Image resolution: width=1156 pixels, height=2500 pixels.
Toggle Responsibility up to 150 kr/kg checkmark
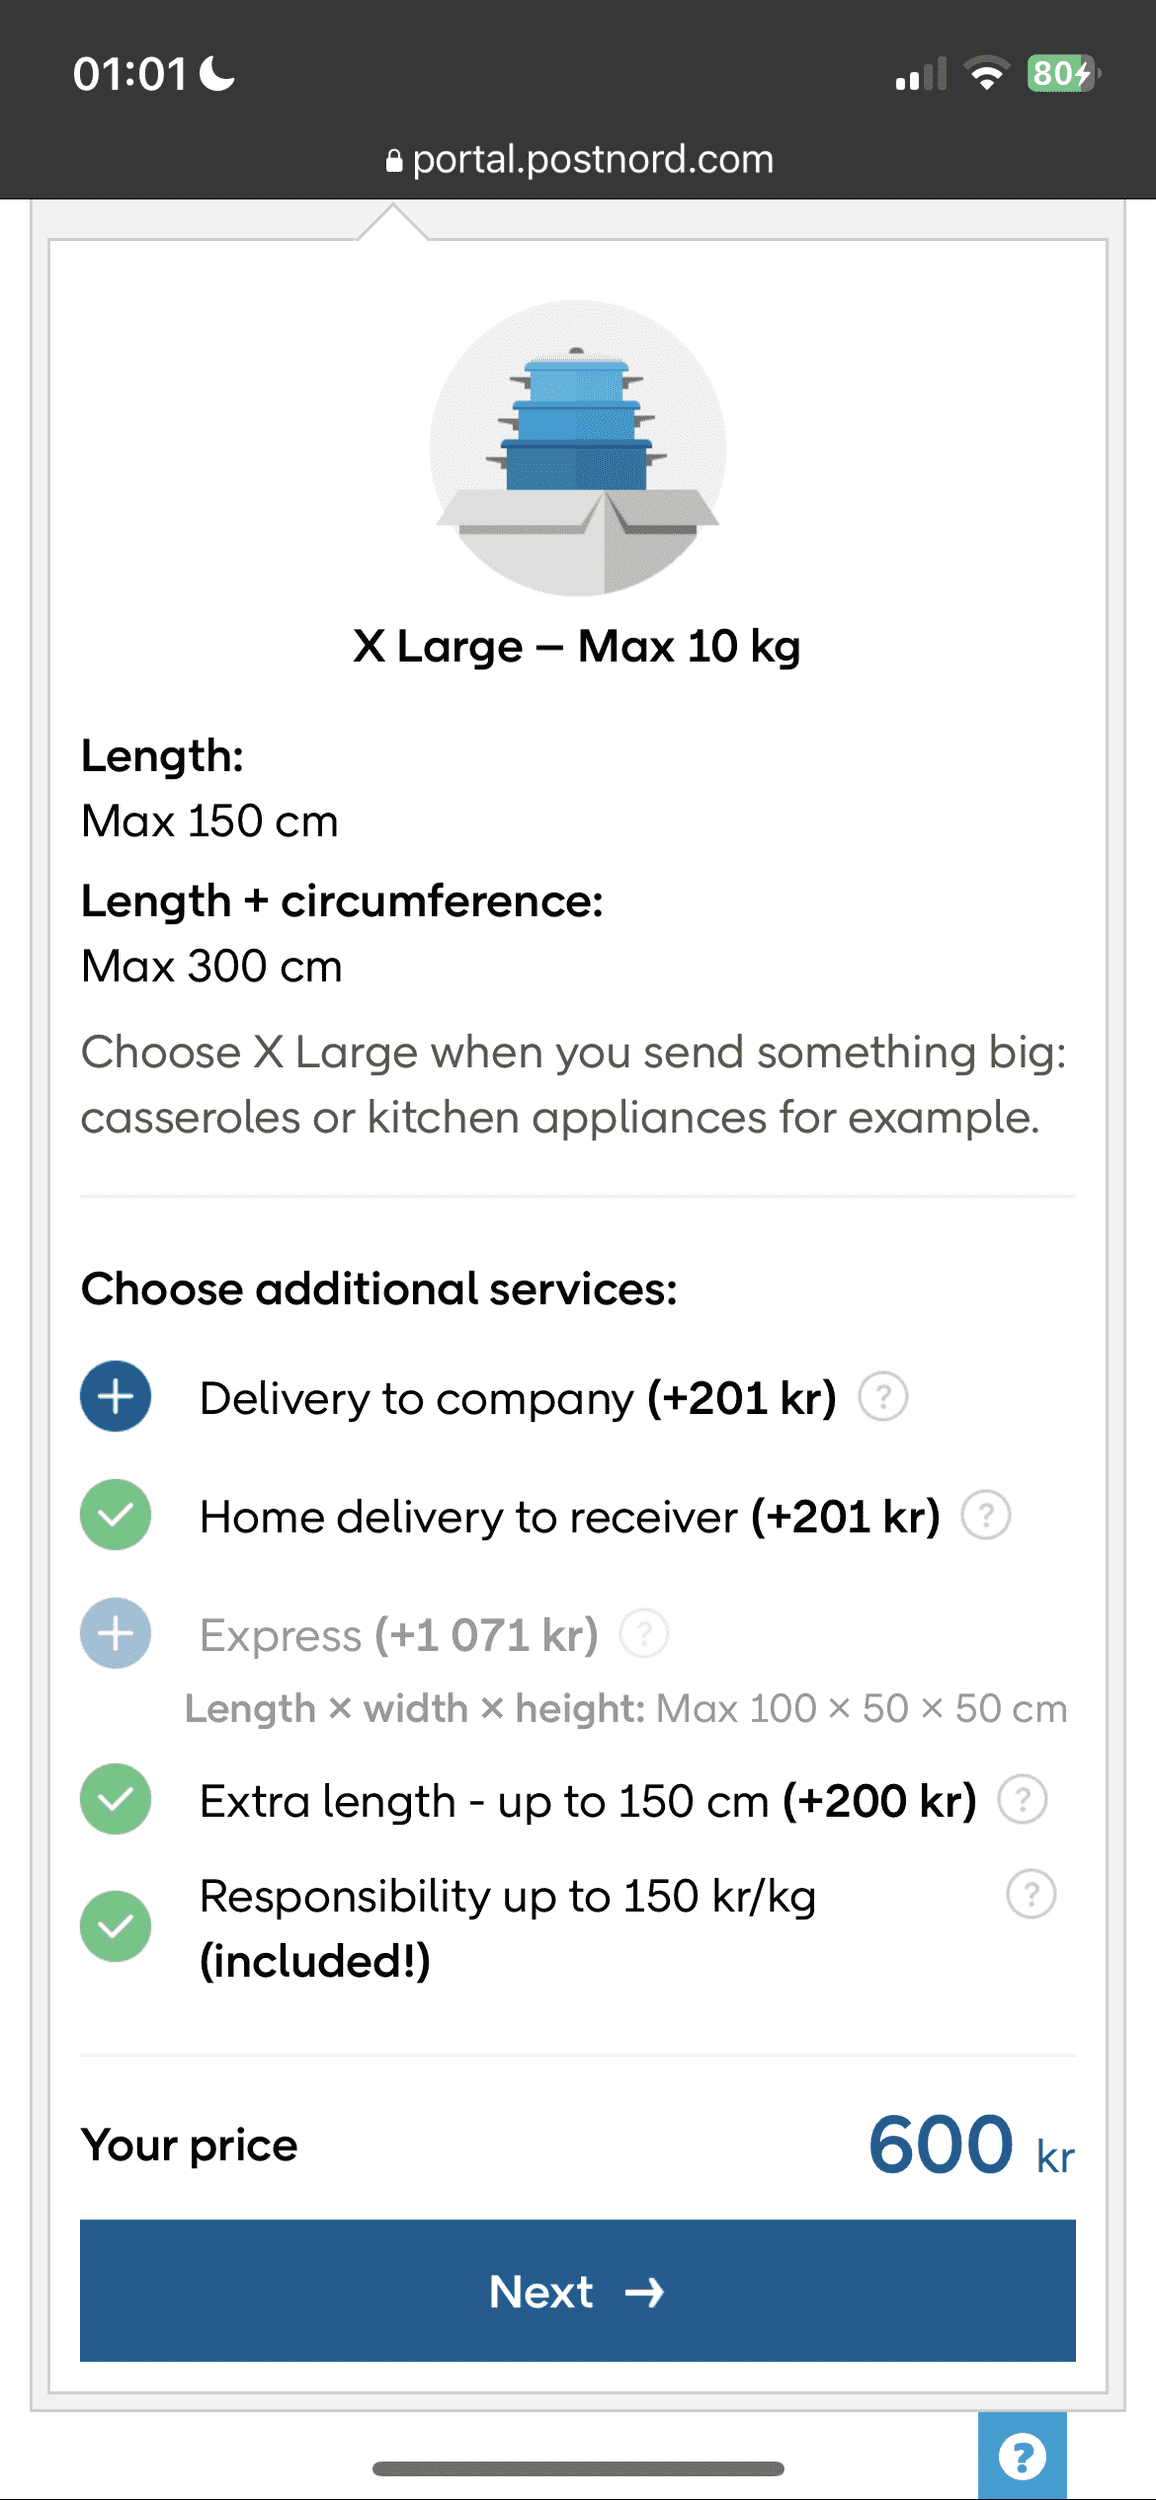coord(116,1926)
